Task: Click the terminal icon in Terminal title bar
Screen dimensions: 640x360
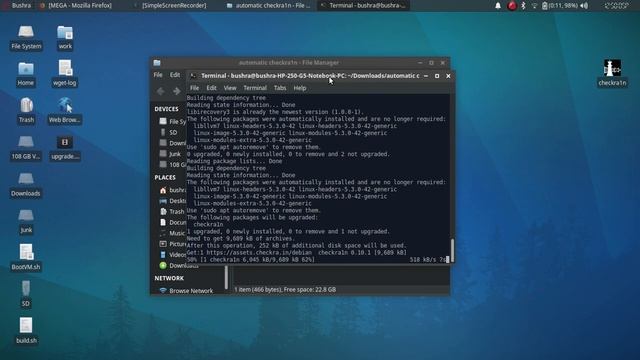Action: point(193,76)
